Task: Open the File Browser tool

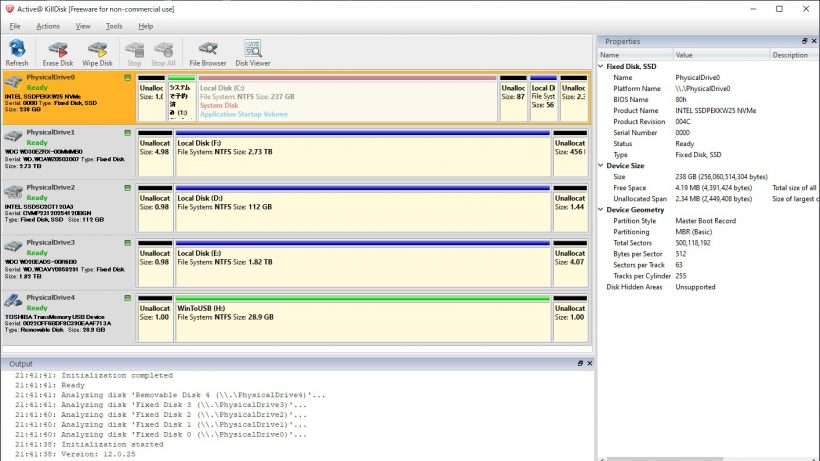Action: pos(208,53)
